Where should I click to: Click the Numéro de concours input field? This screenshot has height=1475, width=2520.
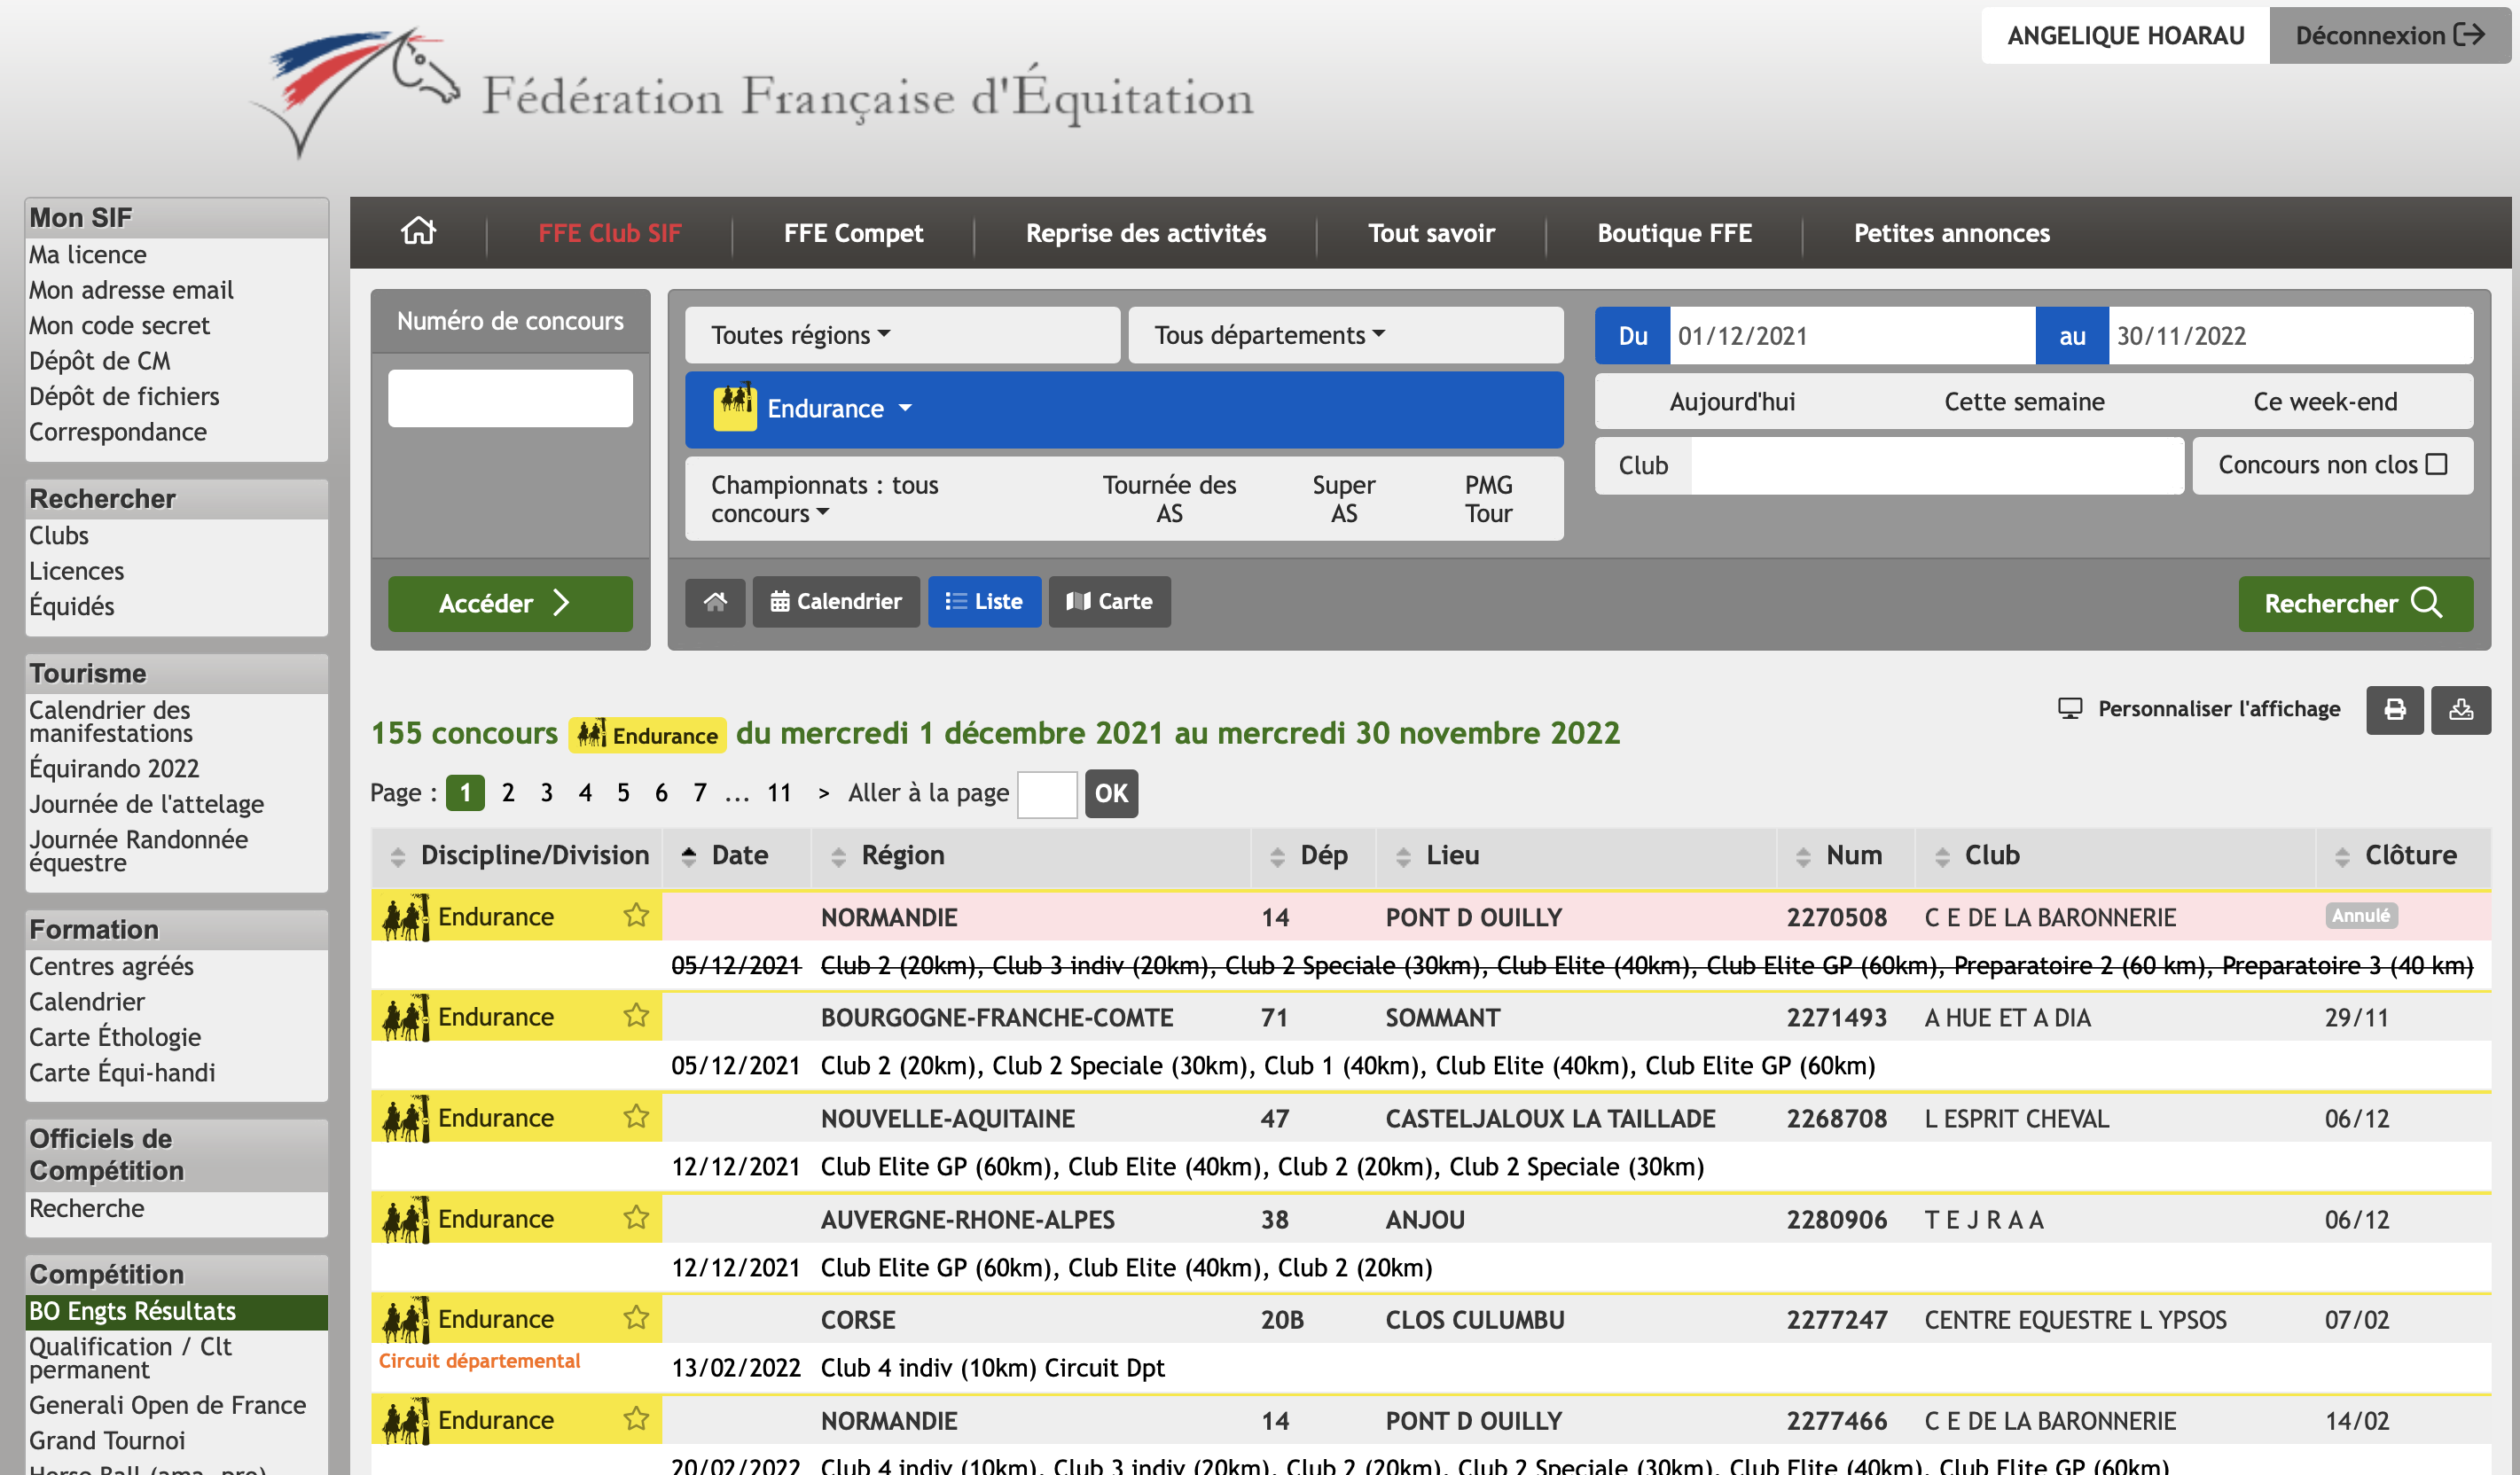(x=510, y=398)
